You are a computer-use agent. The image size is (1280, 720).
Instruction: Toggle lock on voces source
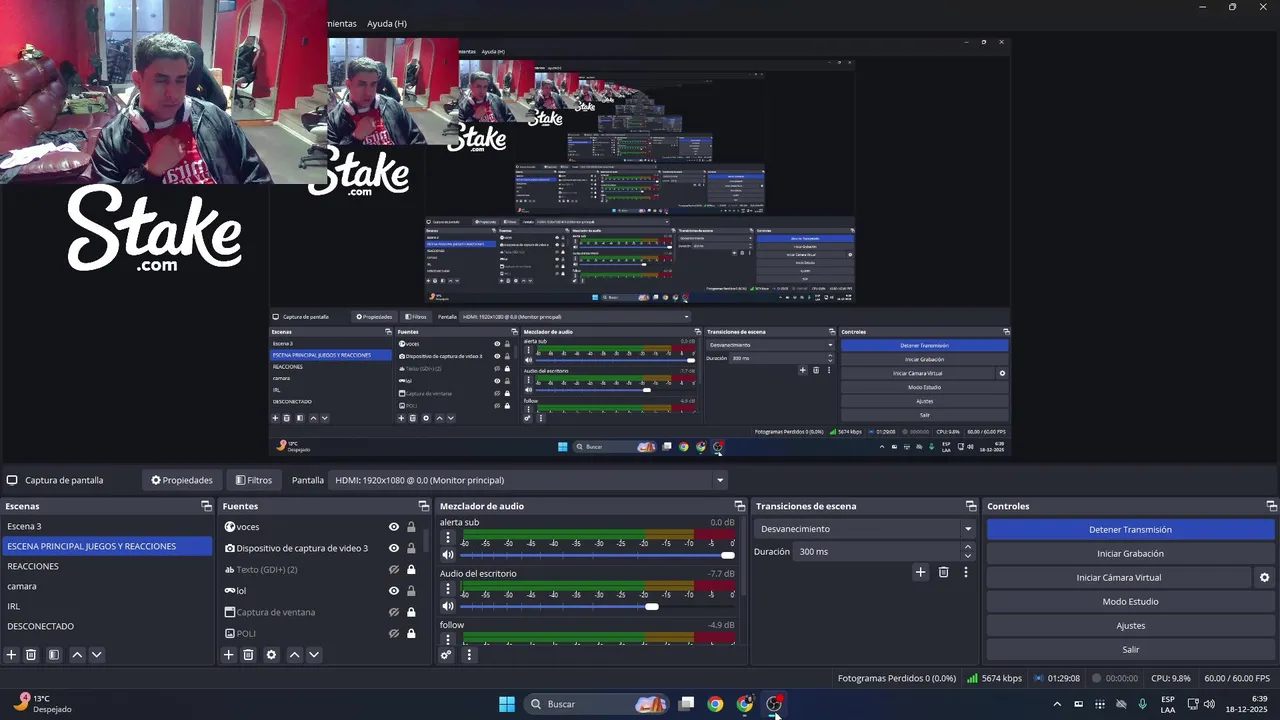pyautogui.click(x=411, y=527)
